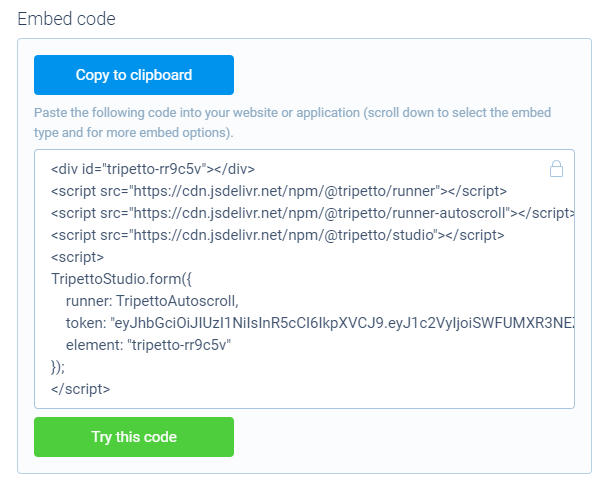
Task: Click the closing /script tag line
Action: 80,389
